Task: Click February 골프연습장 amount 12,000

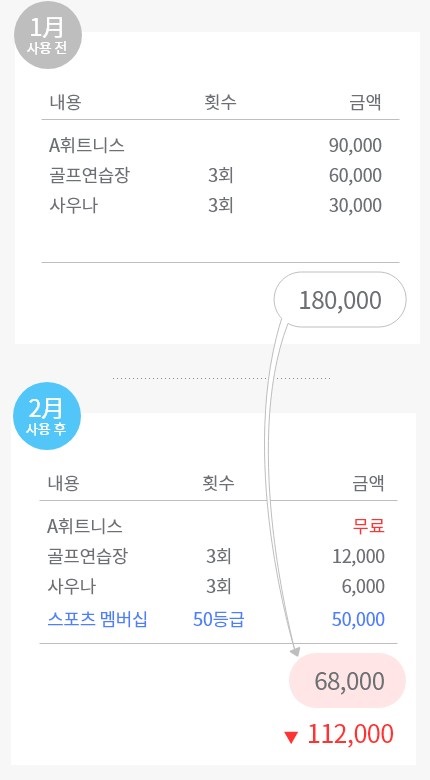Action: 358,556
